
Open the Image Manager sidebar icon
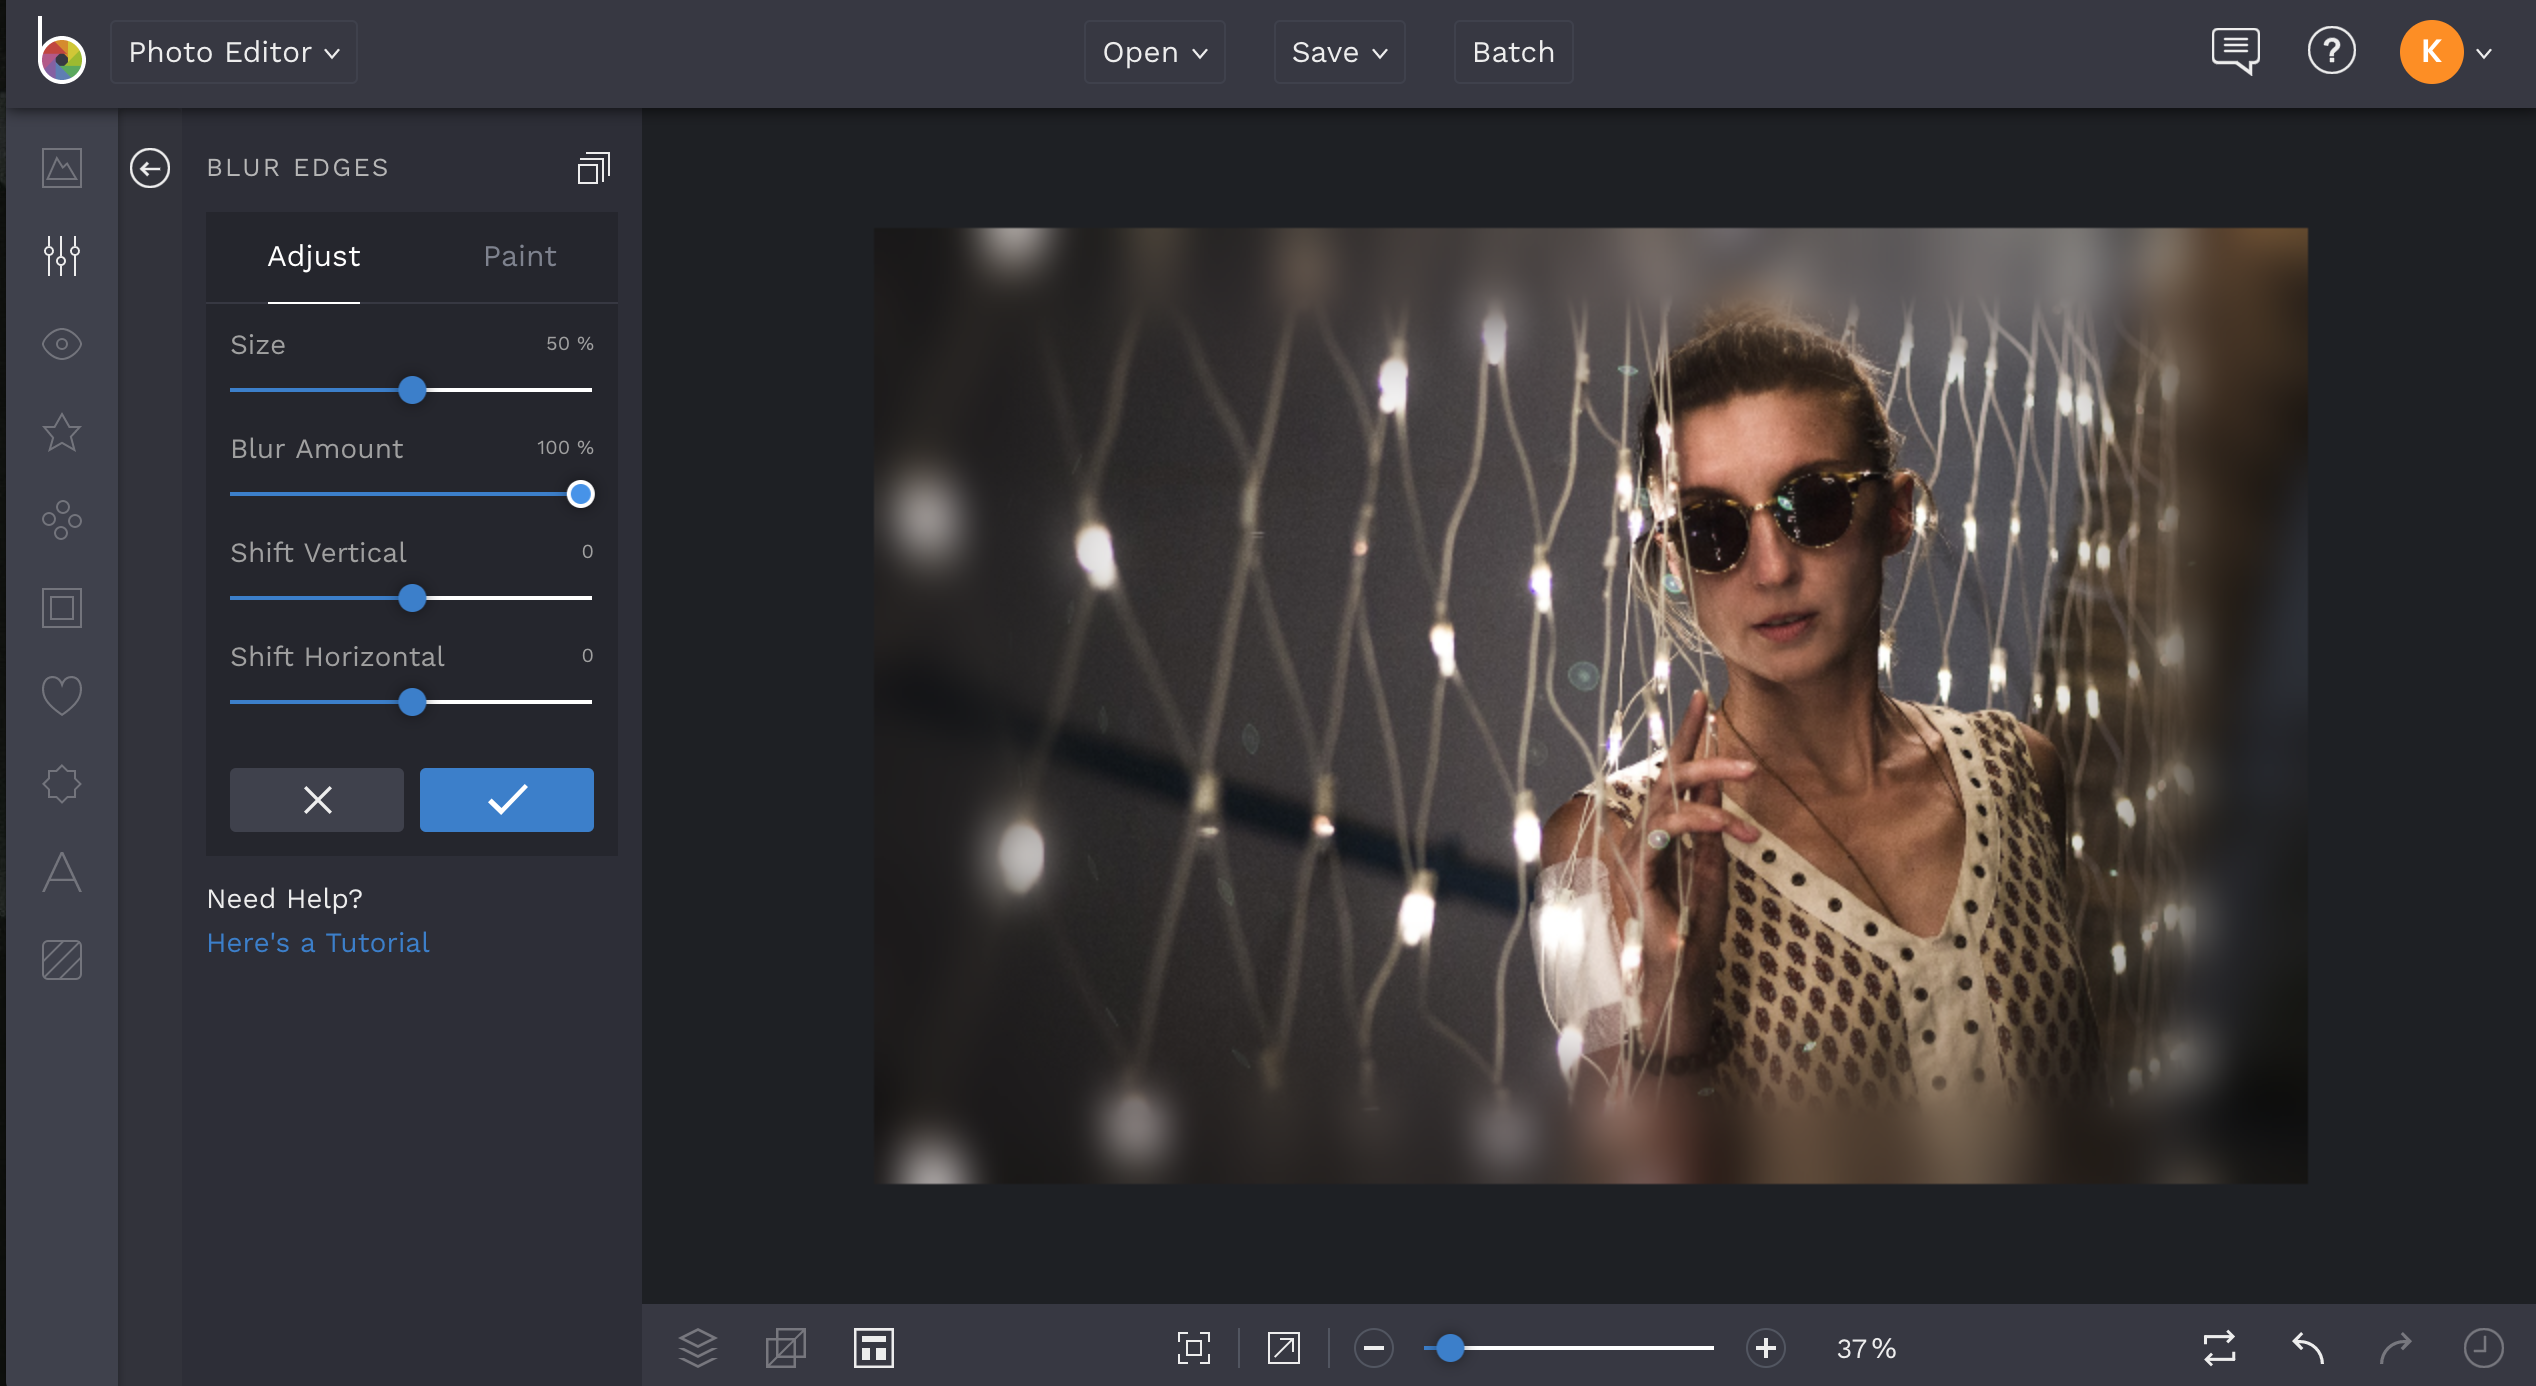(x=62, y=168)
